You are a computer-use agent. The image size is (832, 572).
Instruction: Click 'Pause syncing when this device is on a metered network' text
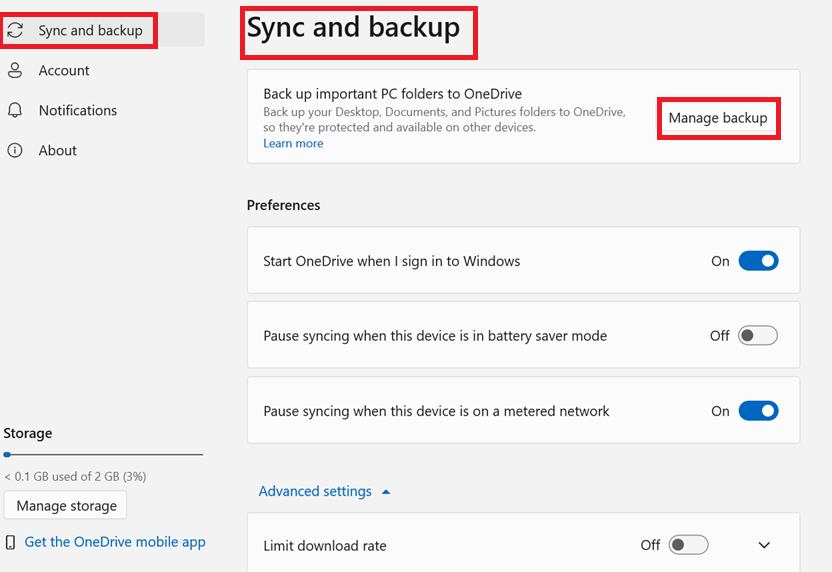pos(436,411)
